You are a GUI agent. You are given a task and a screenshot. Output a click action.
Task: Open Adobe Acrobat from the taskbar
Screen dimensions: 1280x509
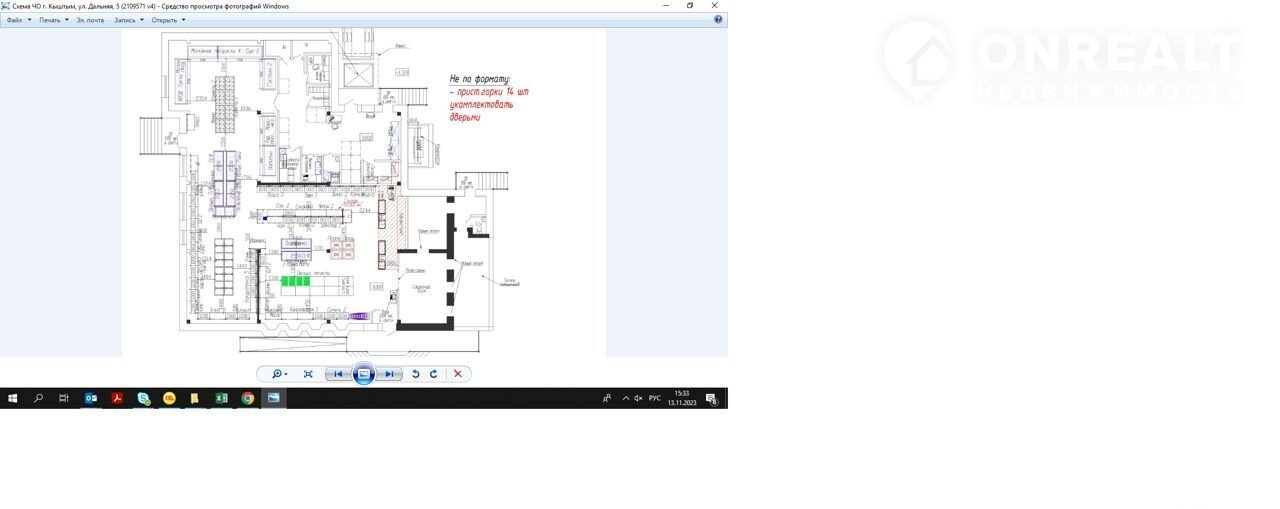tap(117, 398)
